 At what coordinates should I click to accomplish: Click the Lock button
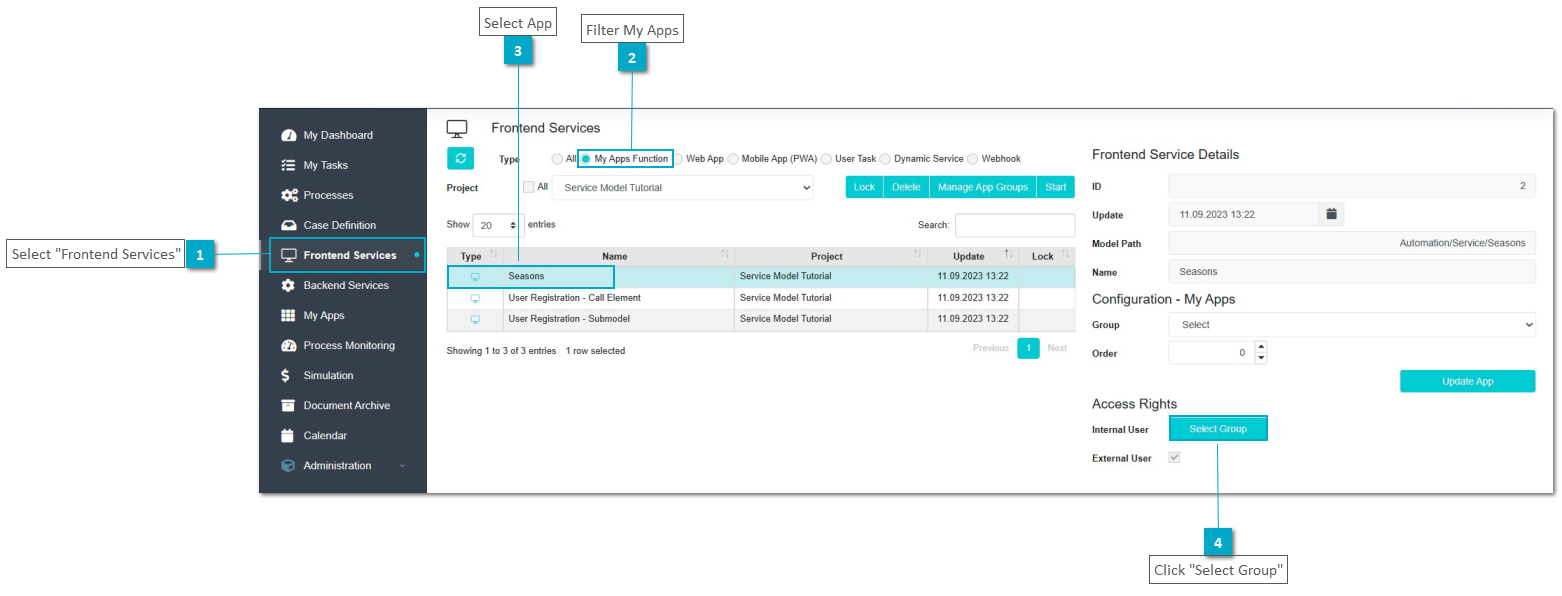[x=864, y=187]
